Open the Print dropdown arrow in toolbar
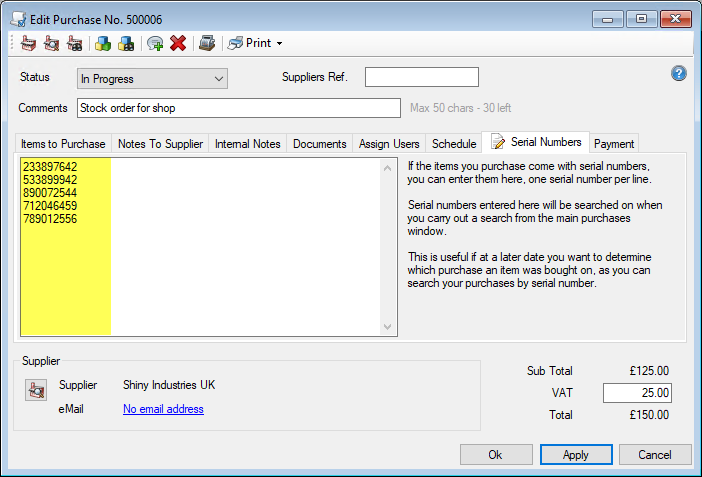Screen dimensions: 702x477 point(279,44)
